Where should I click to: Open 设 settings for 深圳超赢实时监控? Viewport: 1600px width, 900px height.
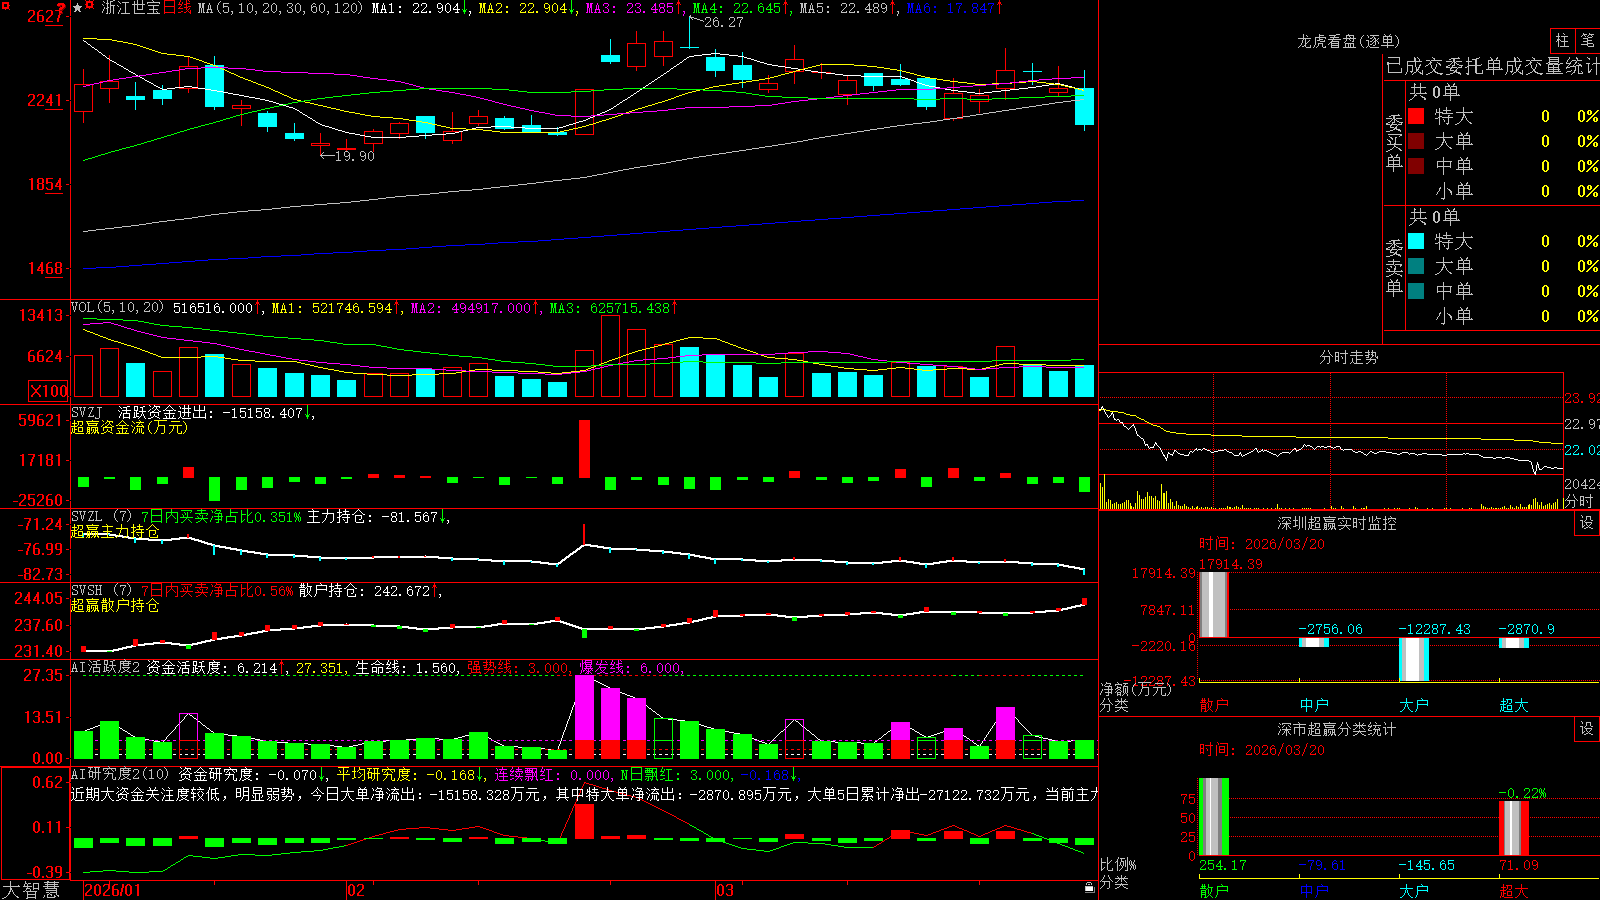1587,523
